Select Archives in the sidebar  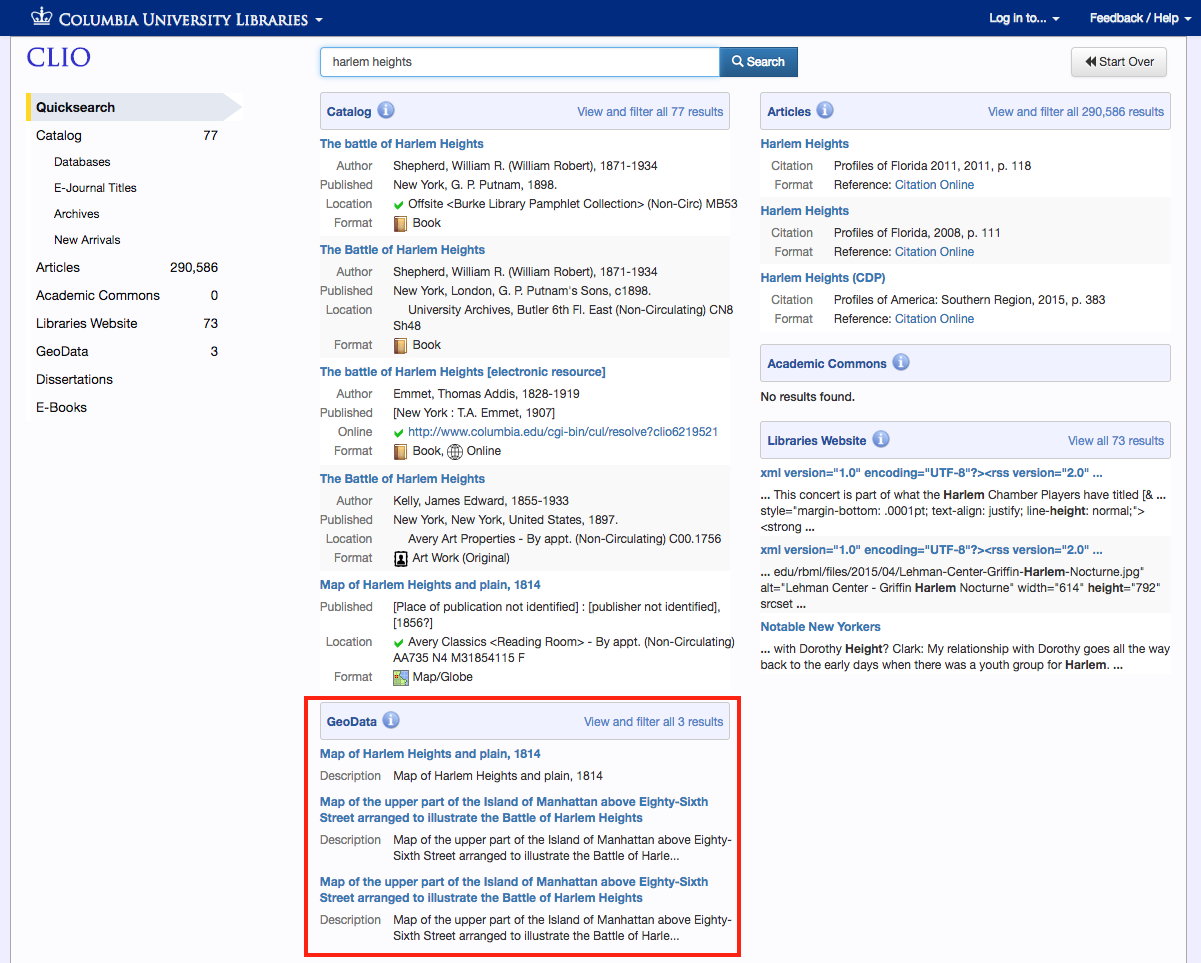pyautogui.click(x=77, y=214)
